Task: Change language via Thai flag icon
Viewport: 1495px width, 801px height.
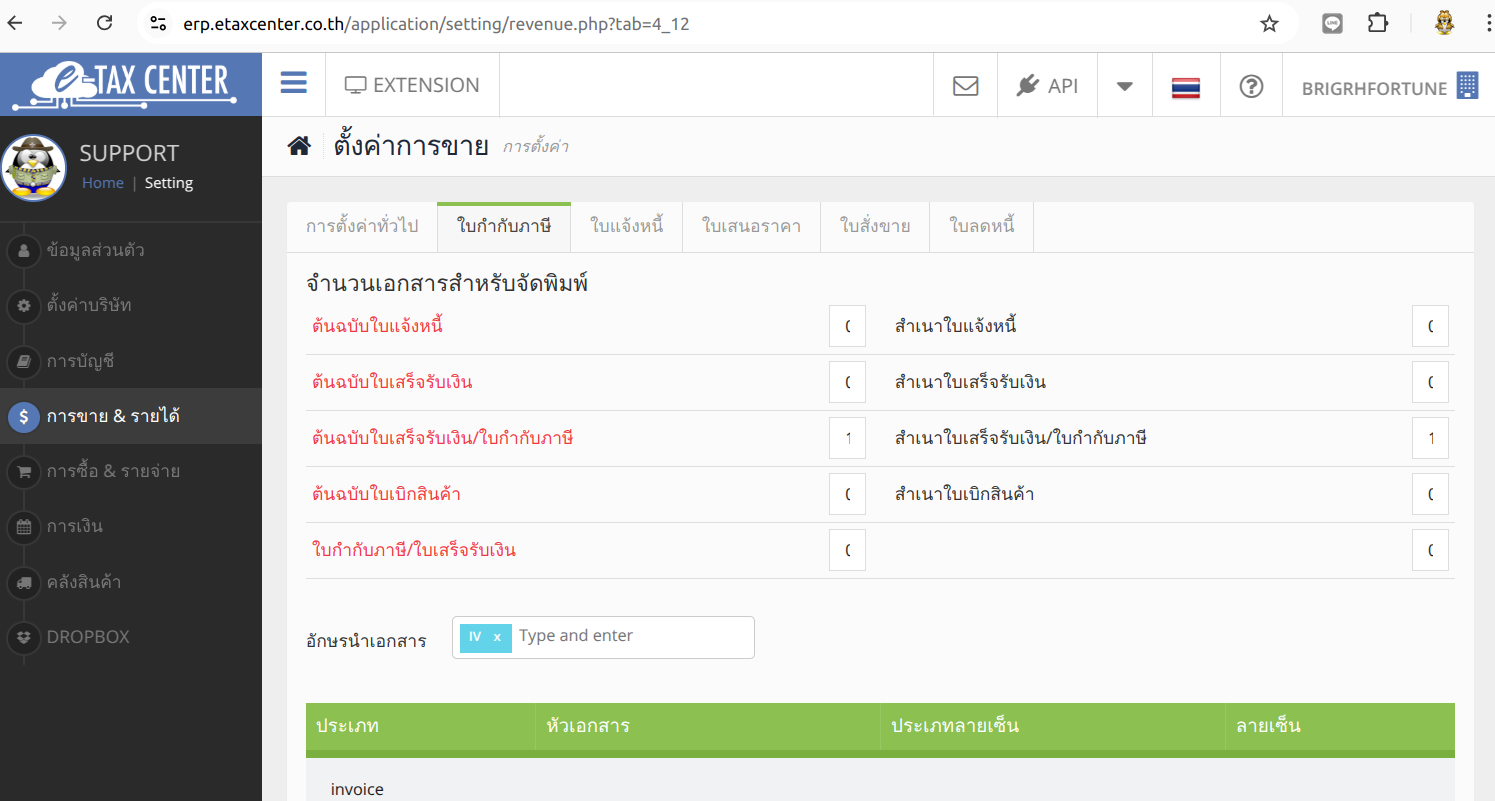Action: [x=1186, y=87]
